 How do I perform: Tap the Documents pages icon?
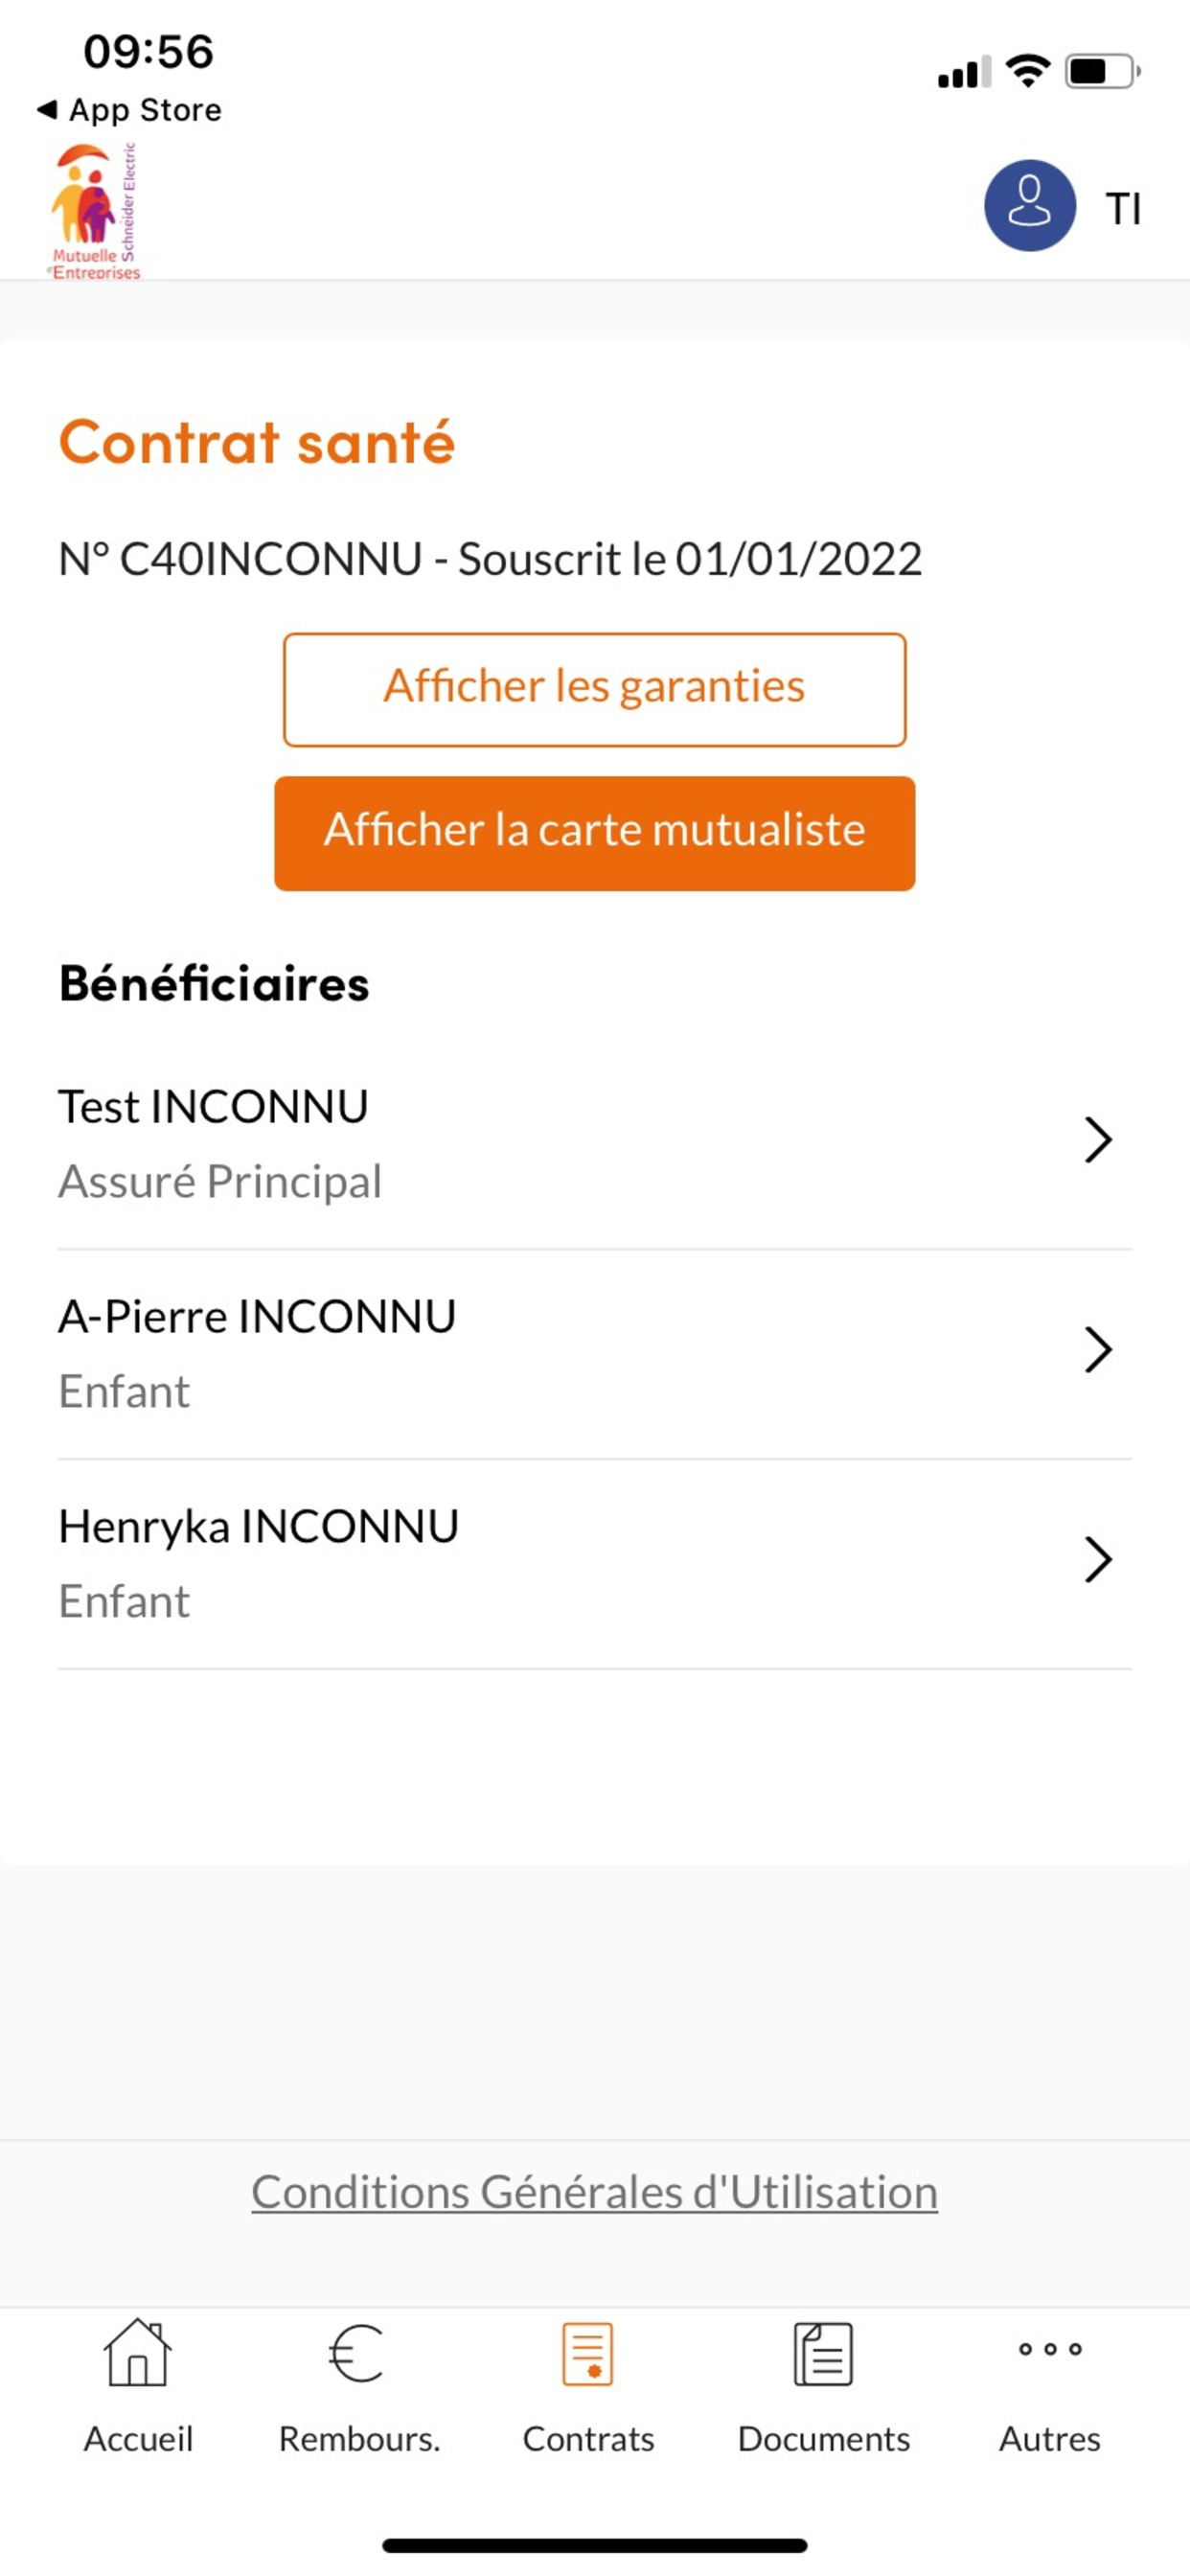823,2353
